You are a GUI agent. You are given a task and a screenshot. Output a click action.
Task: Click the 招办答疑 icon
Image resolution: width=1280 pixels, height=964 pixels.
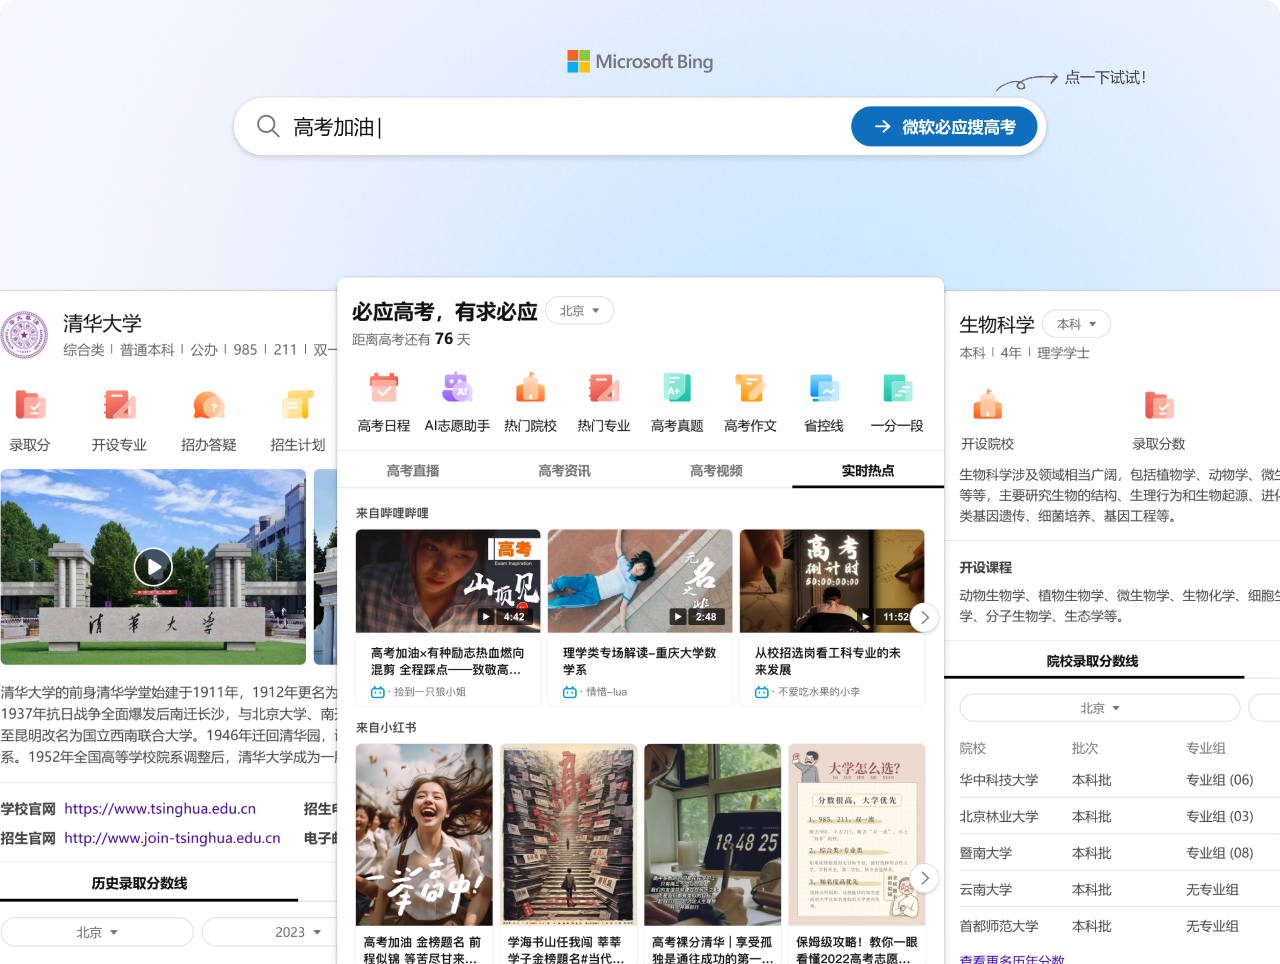click(209, 405)
